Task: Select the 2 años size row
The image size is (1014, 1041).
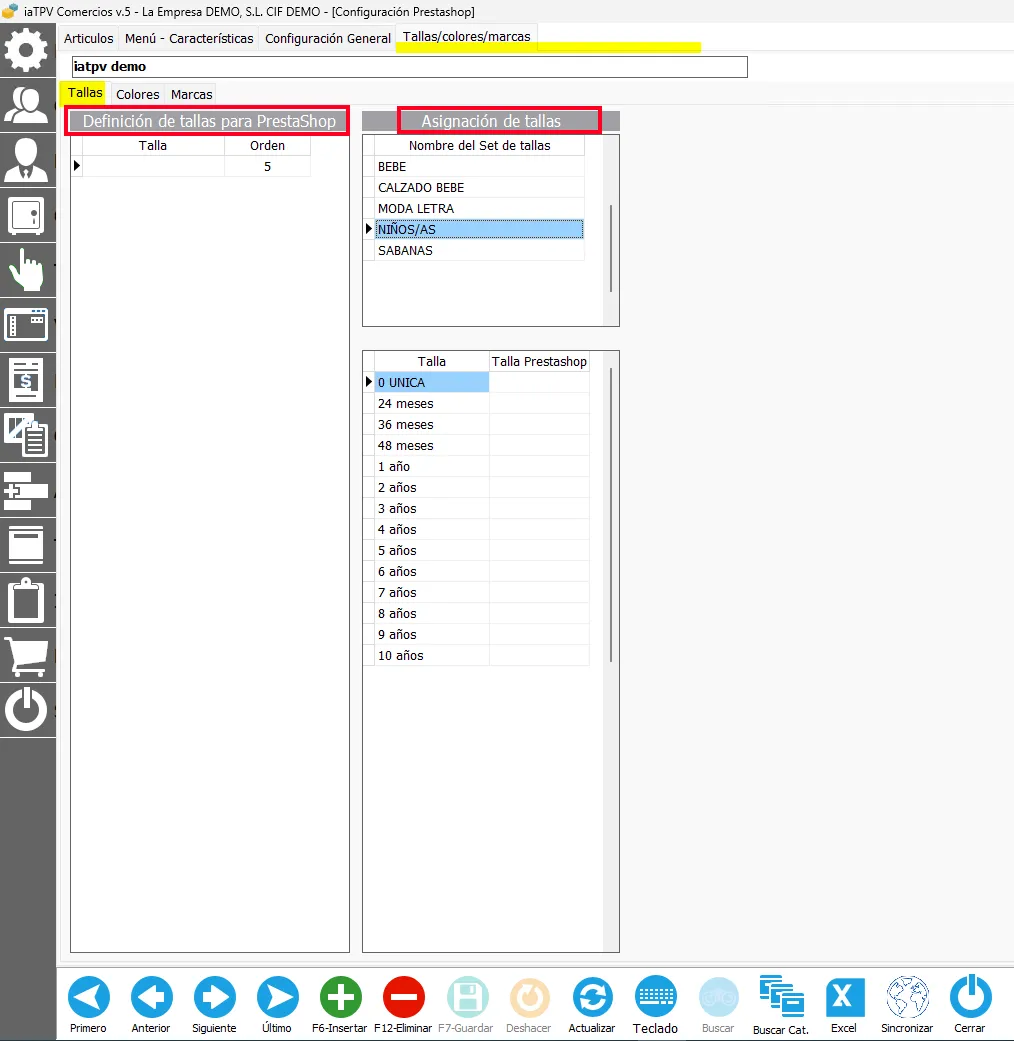Action: (432, 487)
